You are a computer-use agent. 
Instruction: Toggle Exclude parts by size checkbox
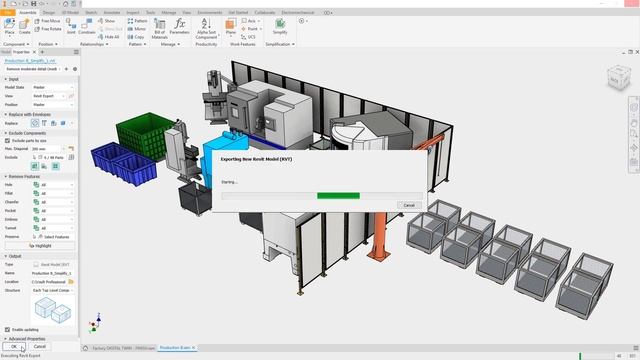click(7, 140)
